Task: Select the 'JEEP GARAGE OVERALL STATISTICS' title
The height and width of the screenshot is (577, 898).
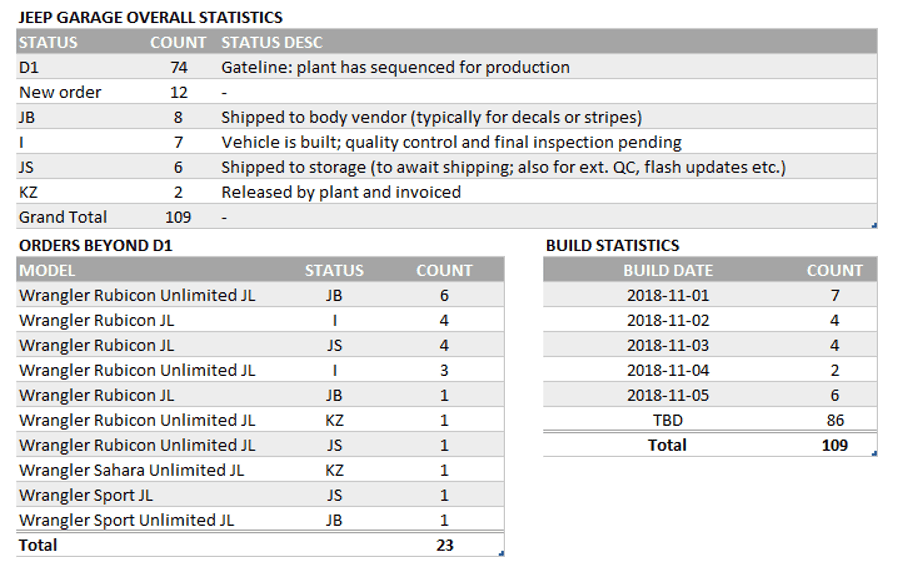Action: pos(151,17)
